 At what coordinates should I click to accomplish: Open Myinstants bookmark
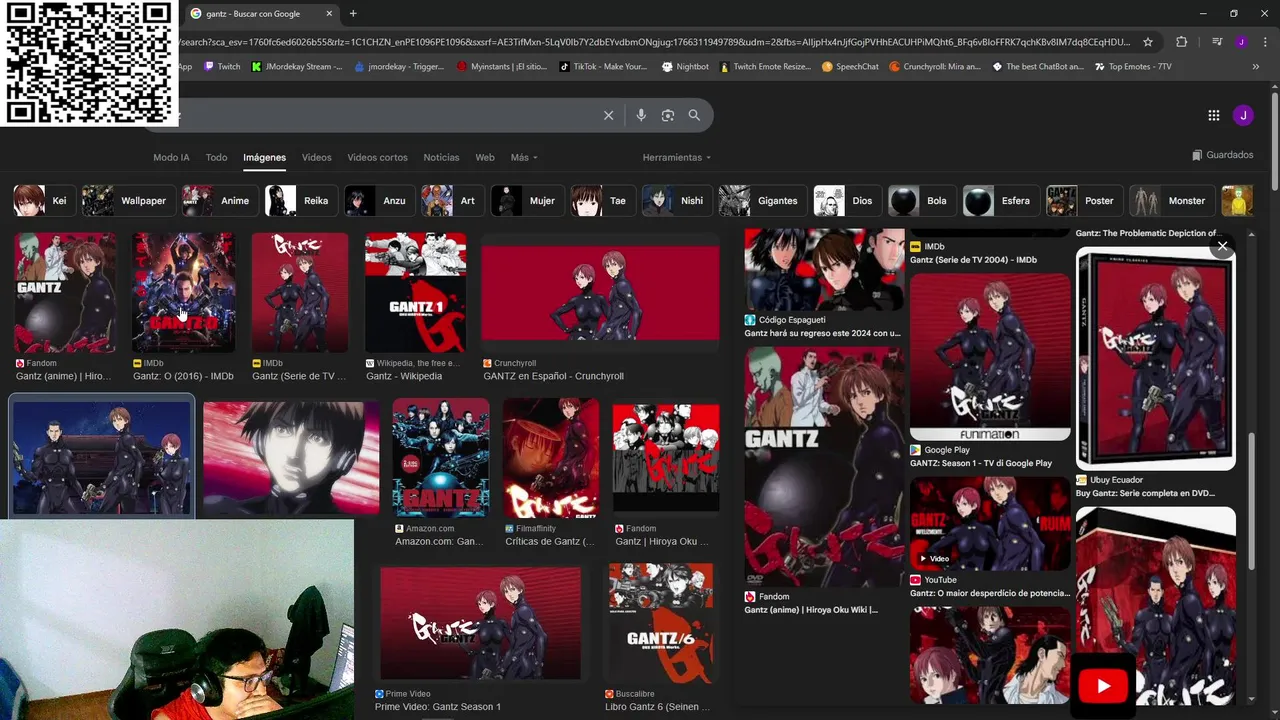[x=502, y=67]
